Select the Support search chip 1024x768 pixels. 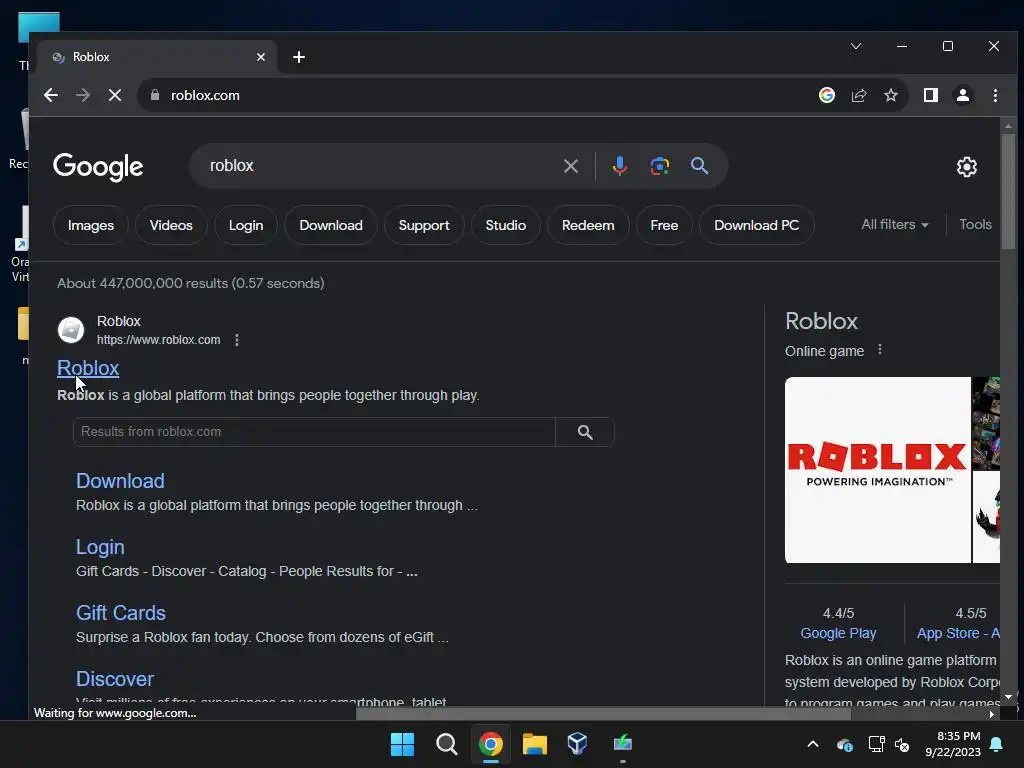pyautogui.click(x=424, y=225)
